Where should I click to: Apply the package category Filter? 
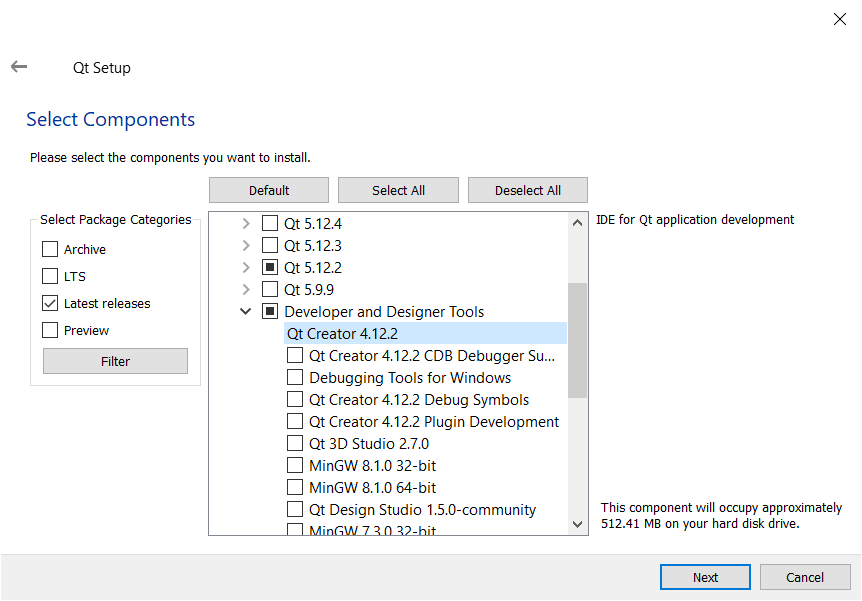click(x=115, y=361)
